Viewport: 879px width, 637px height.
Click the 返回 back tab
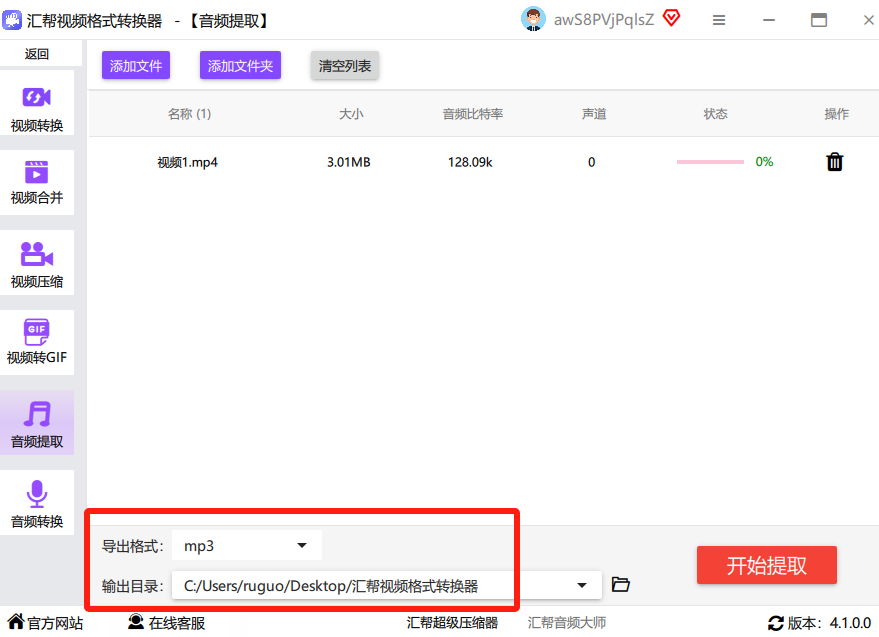[36, 54]
